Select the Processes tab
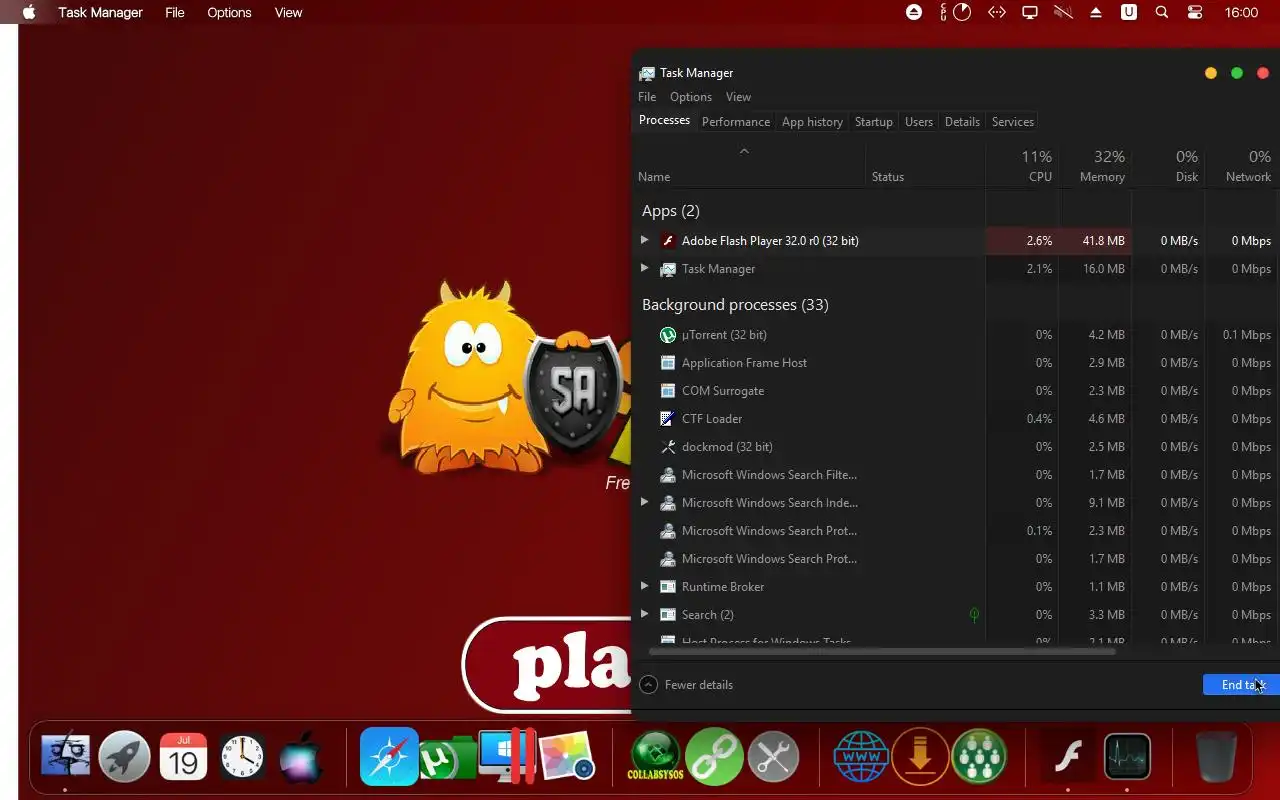Image resolution: width=1280 pixels, height=800 pixels. [x=664, y=120]
